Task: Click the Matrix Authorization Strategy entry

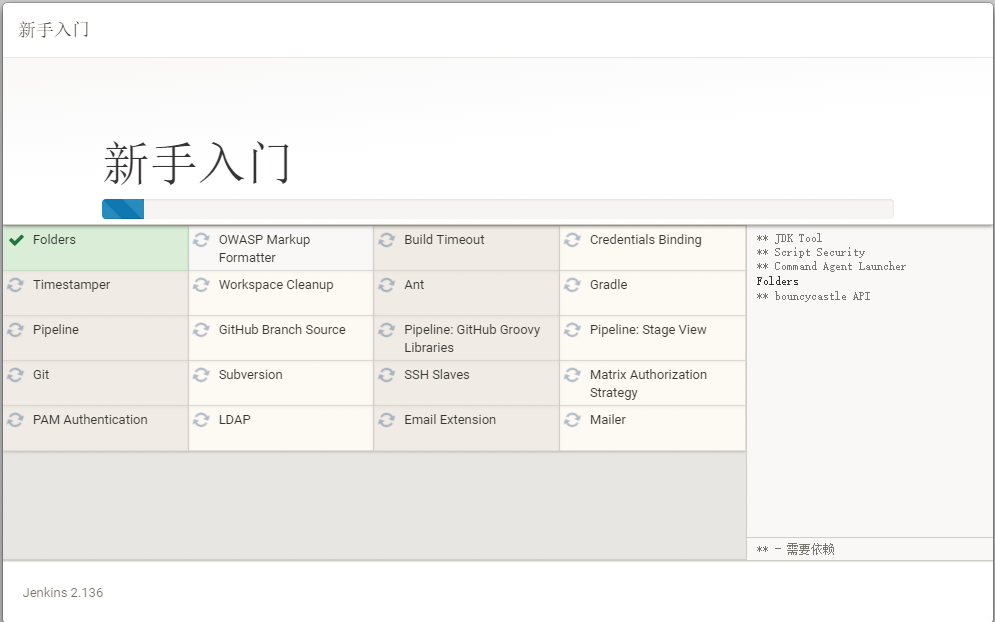Action: [647, 383]
